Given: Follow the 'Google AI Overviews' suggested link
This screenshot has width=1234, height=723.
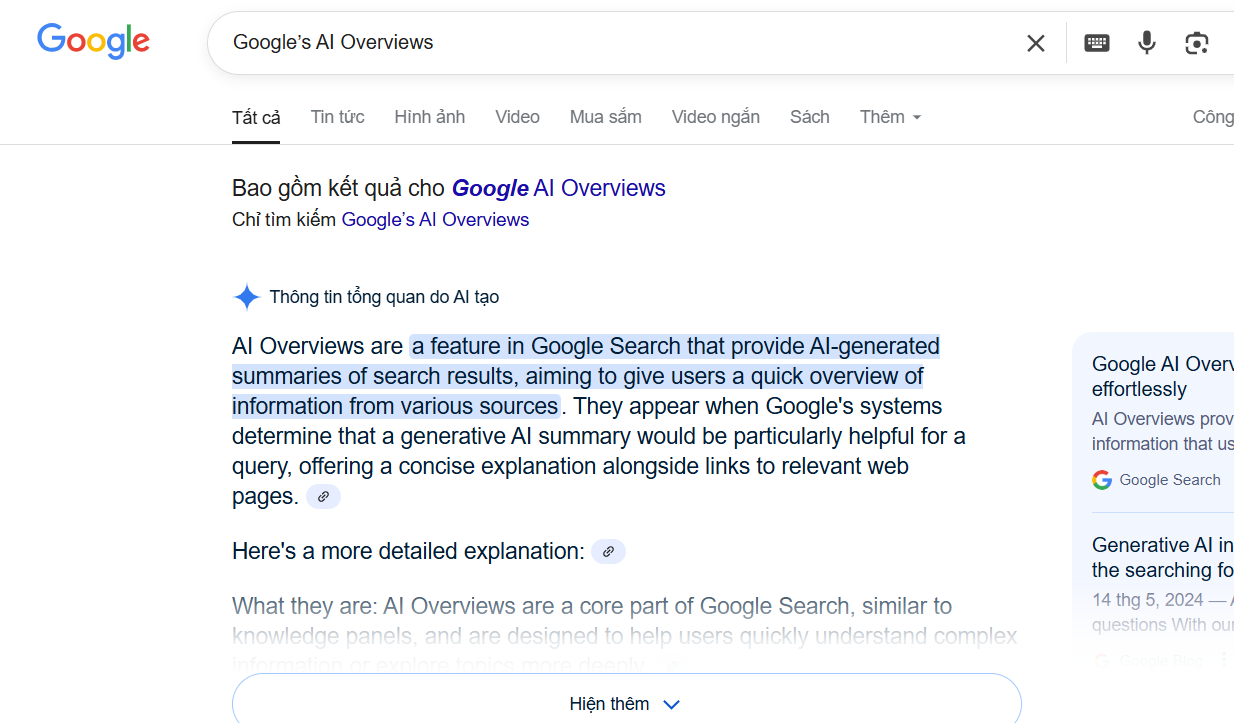Looking at the screenshot, I should click(558, 188).
